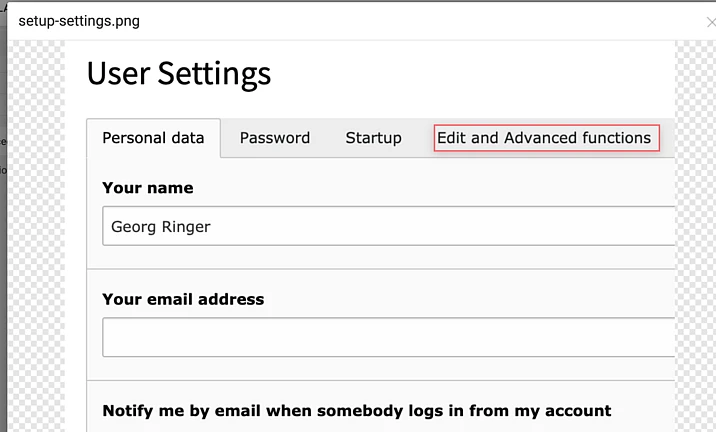The image size is (716, 432).
Task: Click the Georg Ringer text in name field
Action: (160, 227)
